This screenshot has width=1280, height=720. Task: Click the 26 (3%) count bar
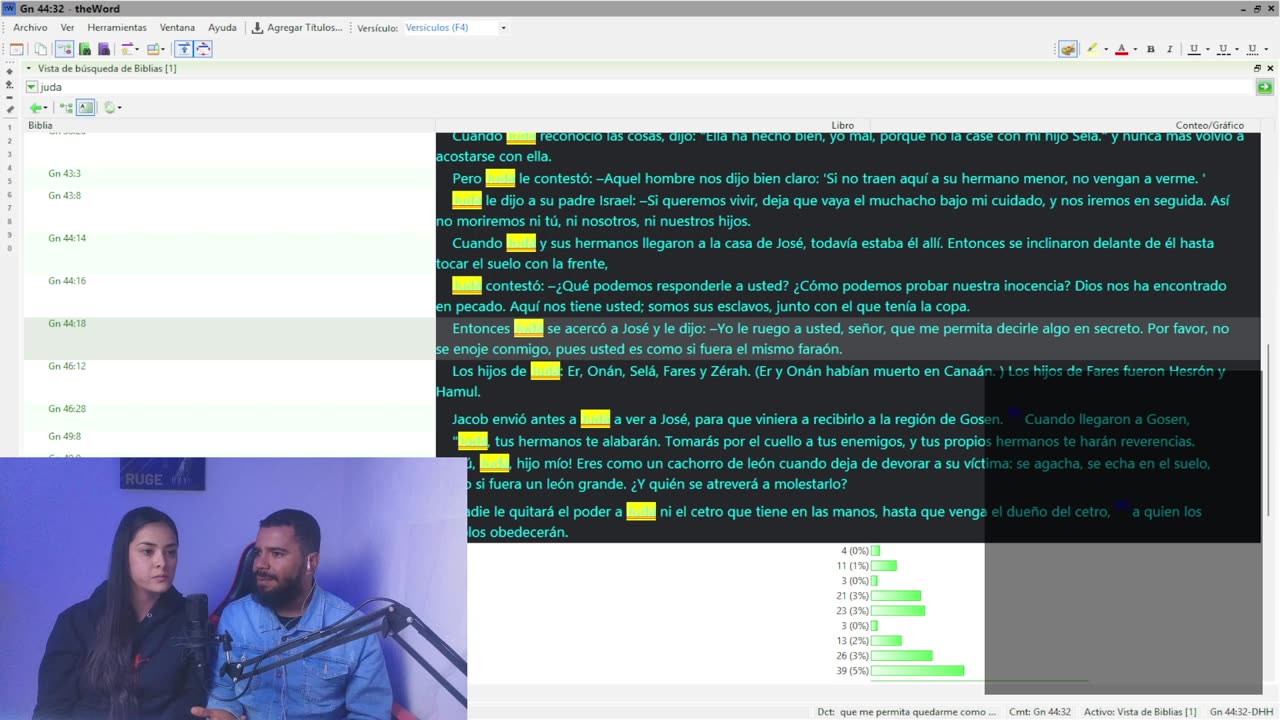(x=901, y=656)
